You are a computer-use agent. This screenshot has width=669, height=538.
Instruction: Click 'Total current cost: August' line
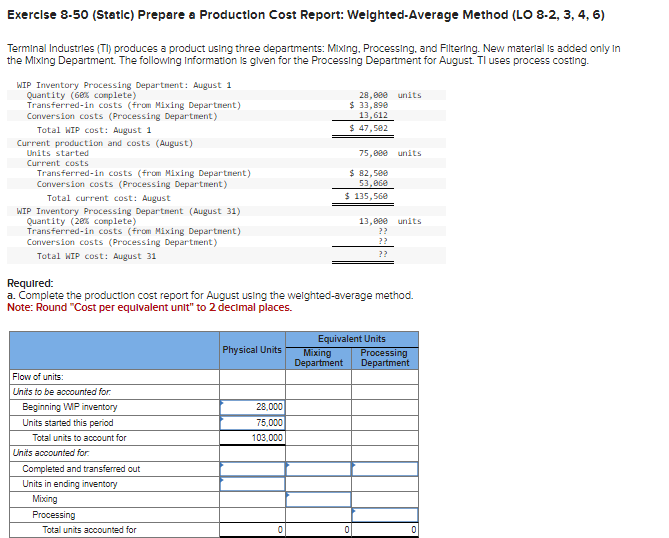click(x=109, y=198)
